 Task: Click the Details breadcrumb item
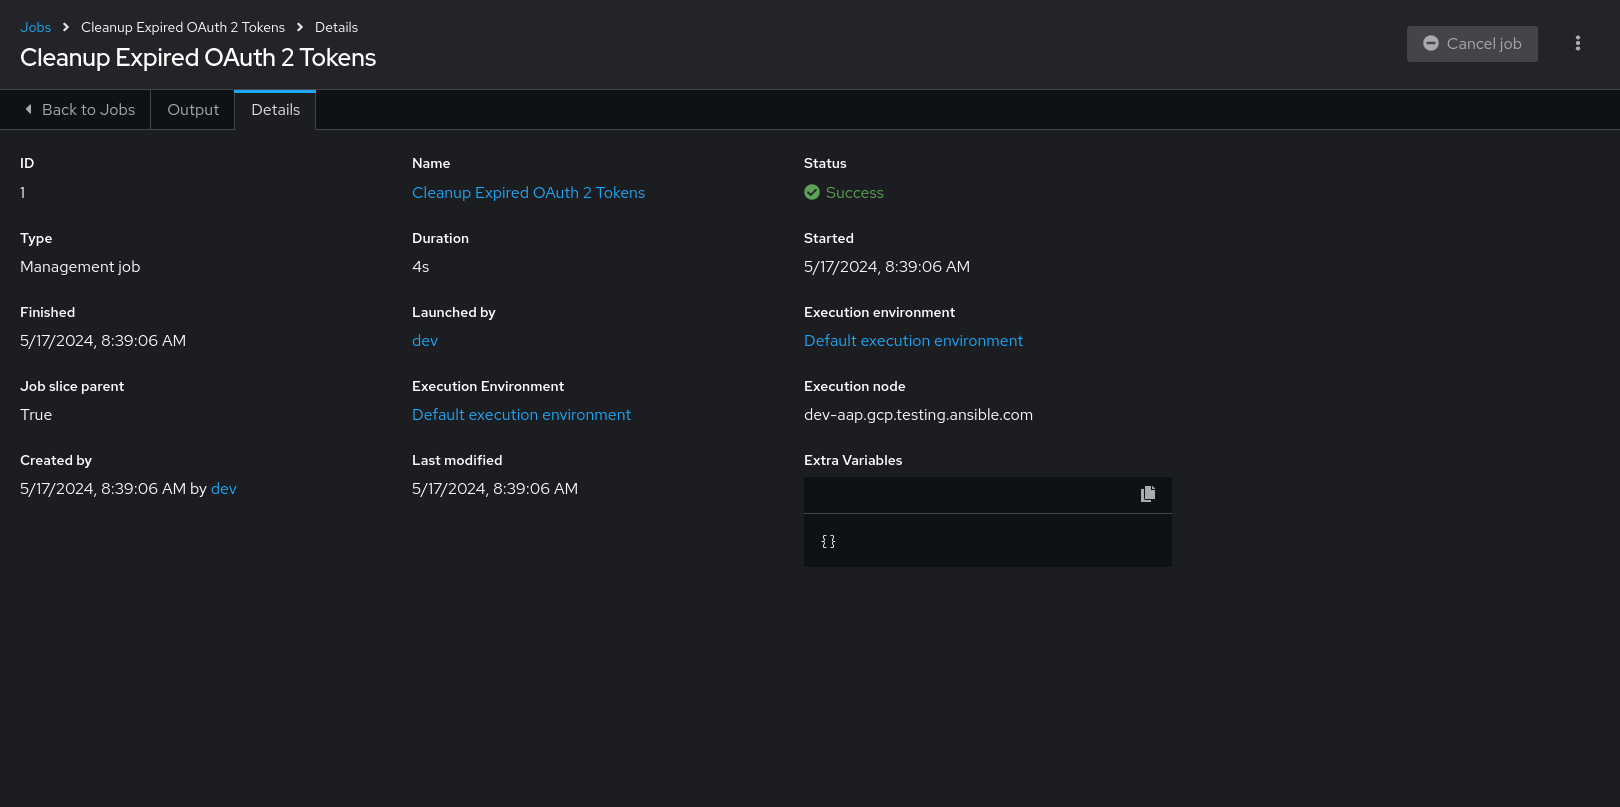[336, 27]
